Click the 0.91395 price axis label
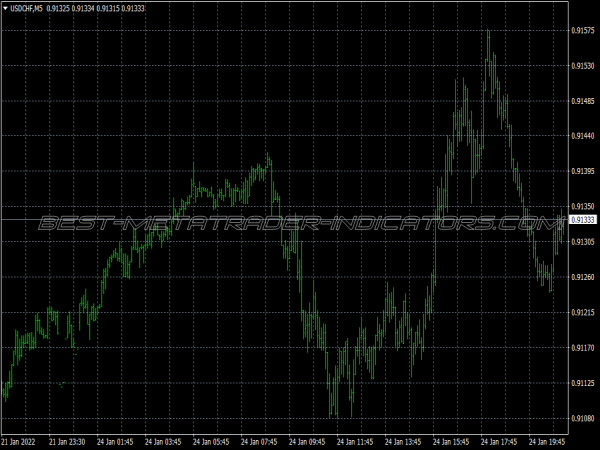The width and height of the screenshot is (600, 450). (x=582, y=172)
